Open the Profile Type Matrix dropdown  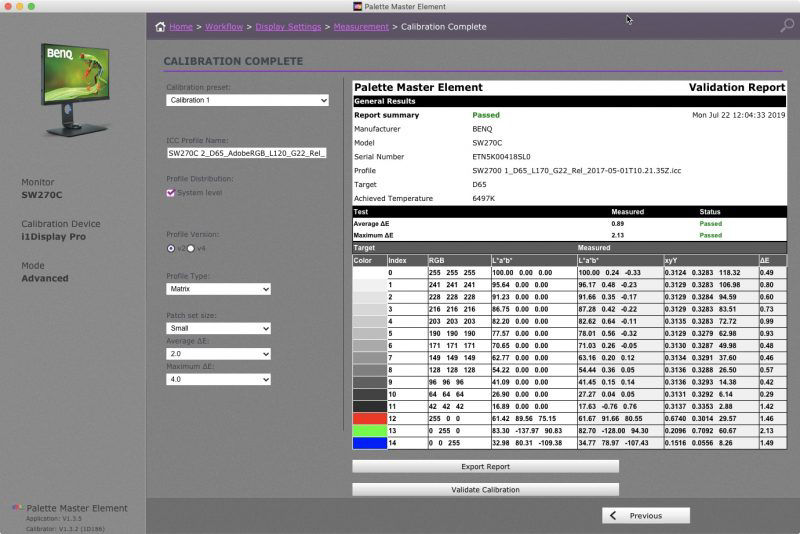218,289
